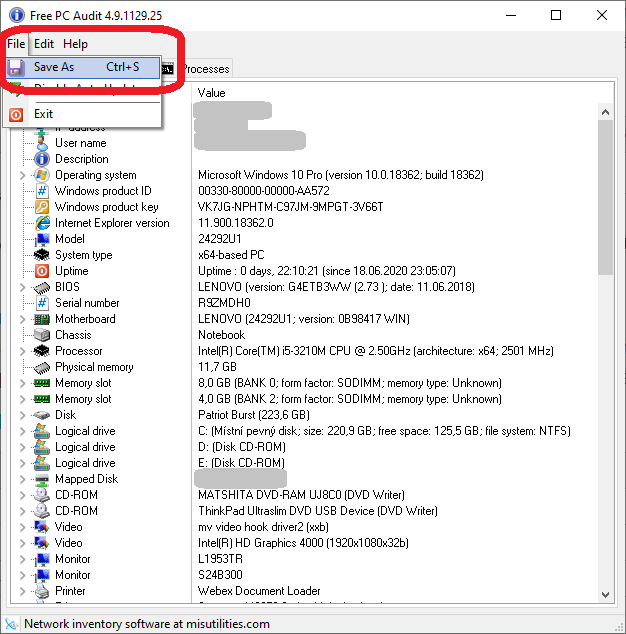The image size is (626, 634).
Task: Click the Serial number hash icon
Action: point(42,303)
